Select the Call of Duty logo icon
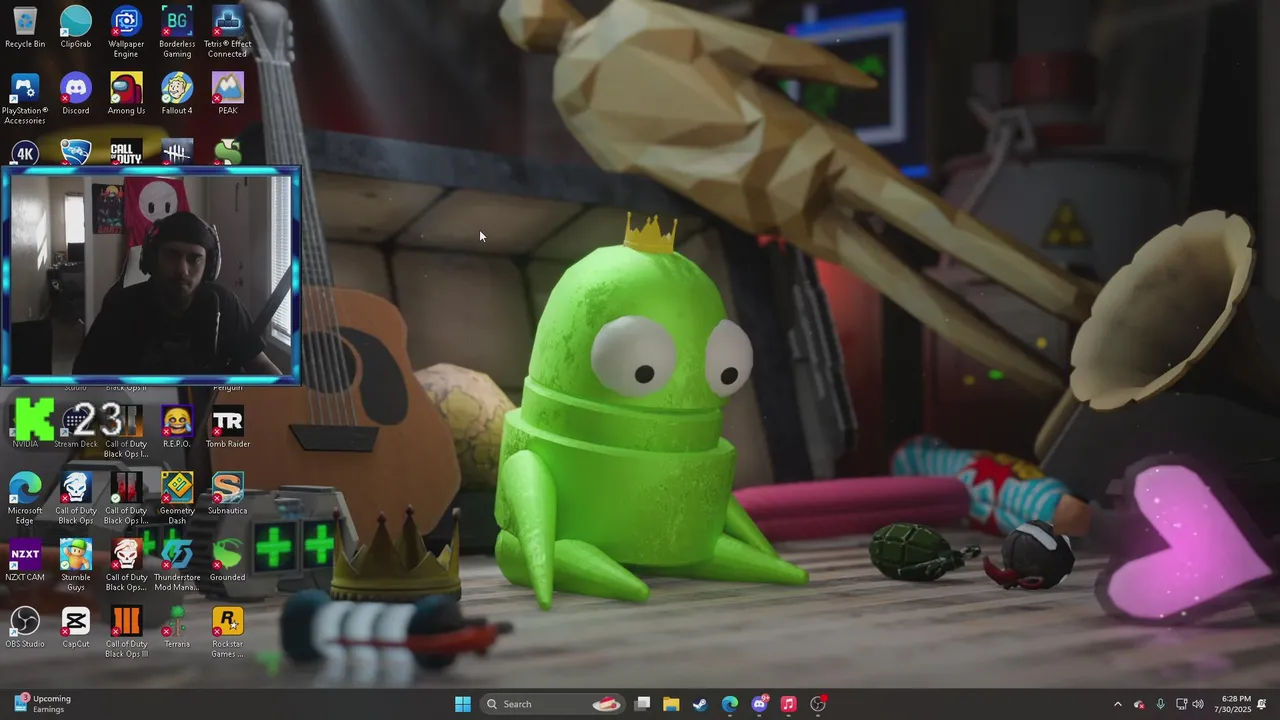Image resolution: width=1280 pixels, height=720 pixels. point(126,152)
